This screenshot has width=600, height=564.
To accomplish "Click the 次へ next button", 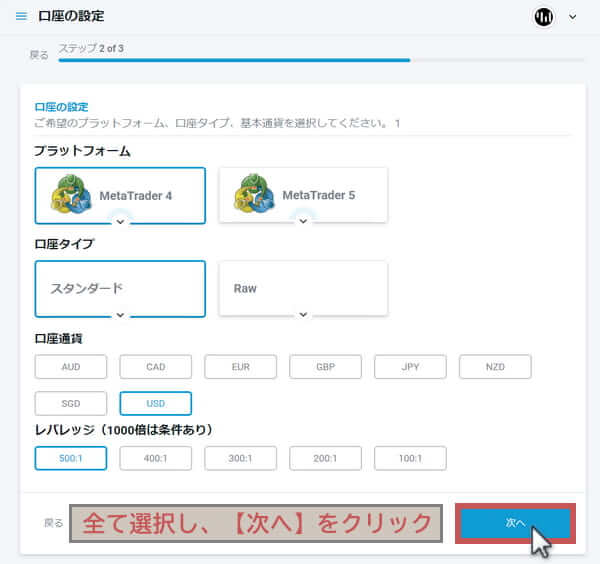I will [x=515, y=523].
